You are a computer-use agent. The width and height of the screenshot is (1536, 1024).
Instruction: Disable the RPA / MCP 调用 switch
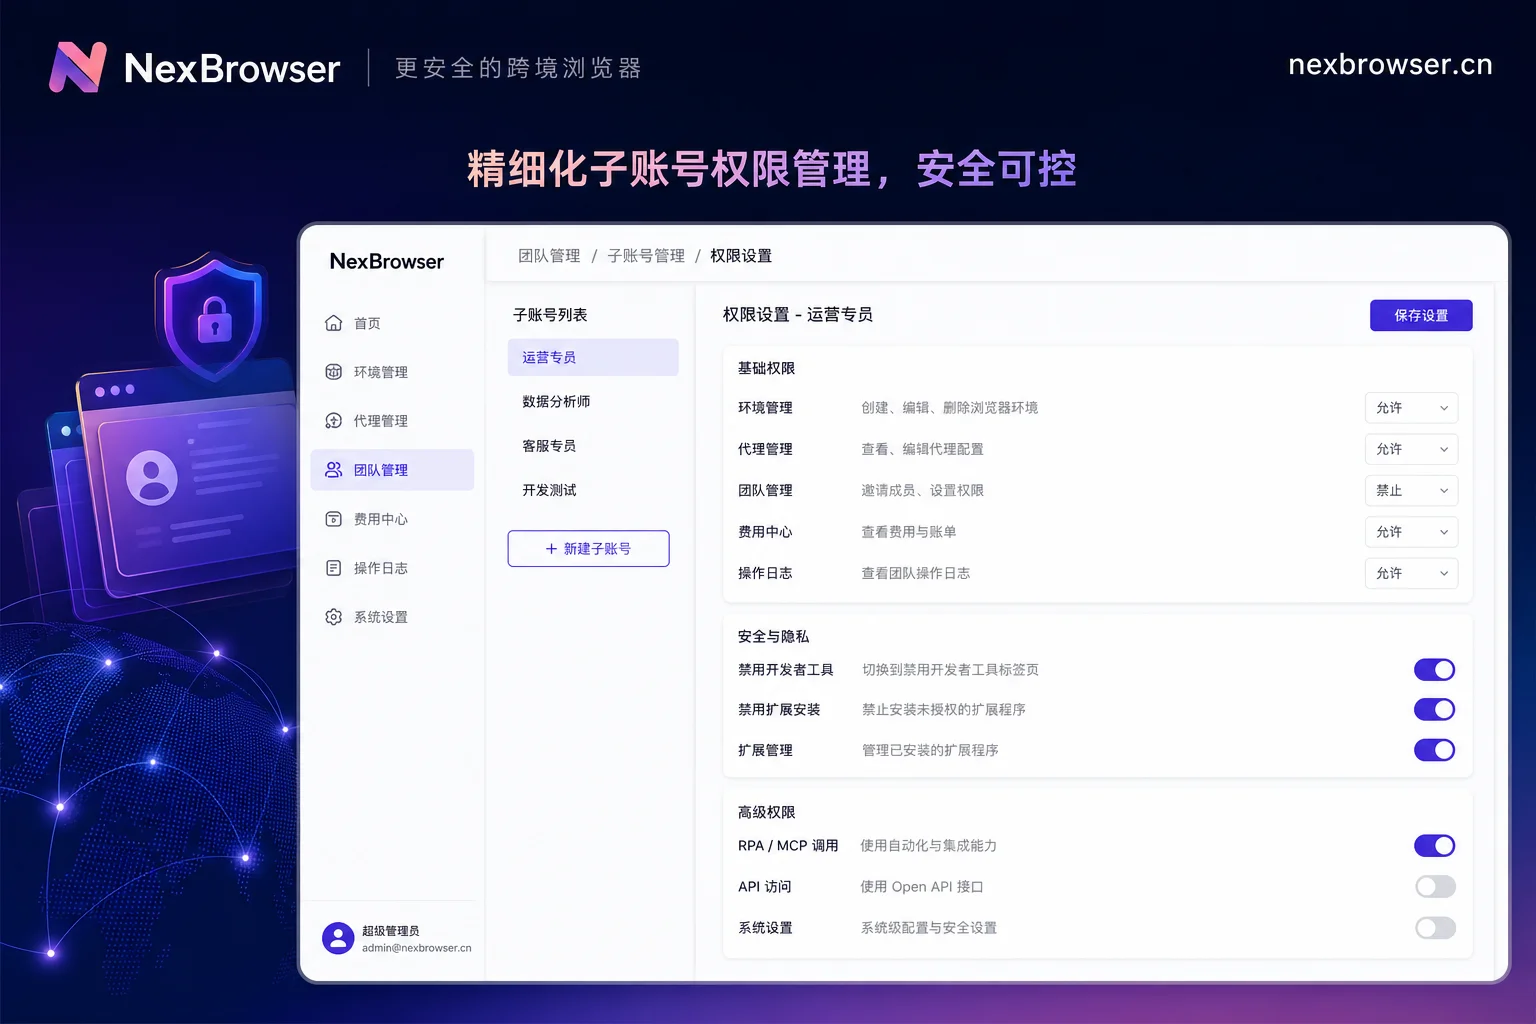[x=1434, y=846]
